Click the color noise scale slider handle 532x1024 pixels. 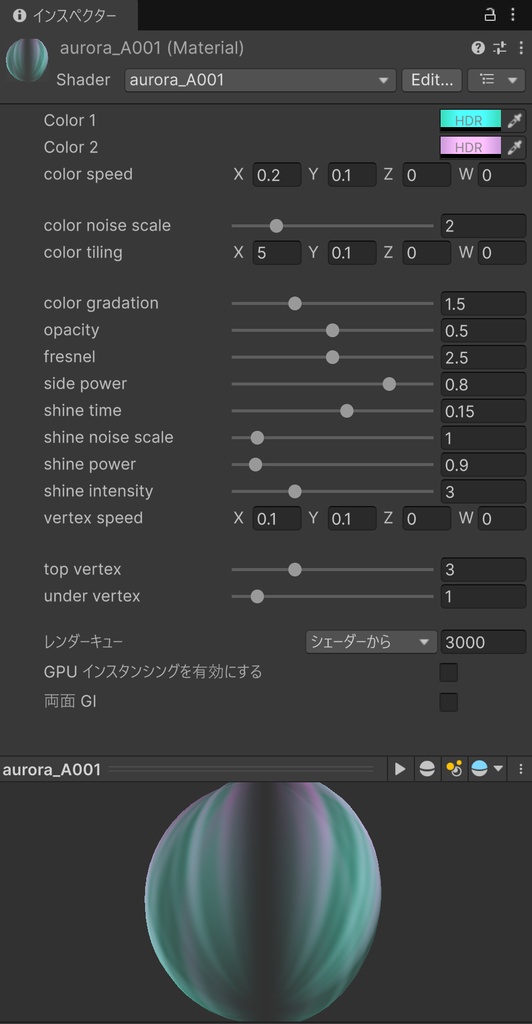click(276, 226)
